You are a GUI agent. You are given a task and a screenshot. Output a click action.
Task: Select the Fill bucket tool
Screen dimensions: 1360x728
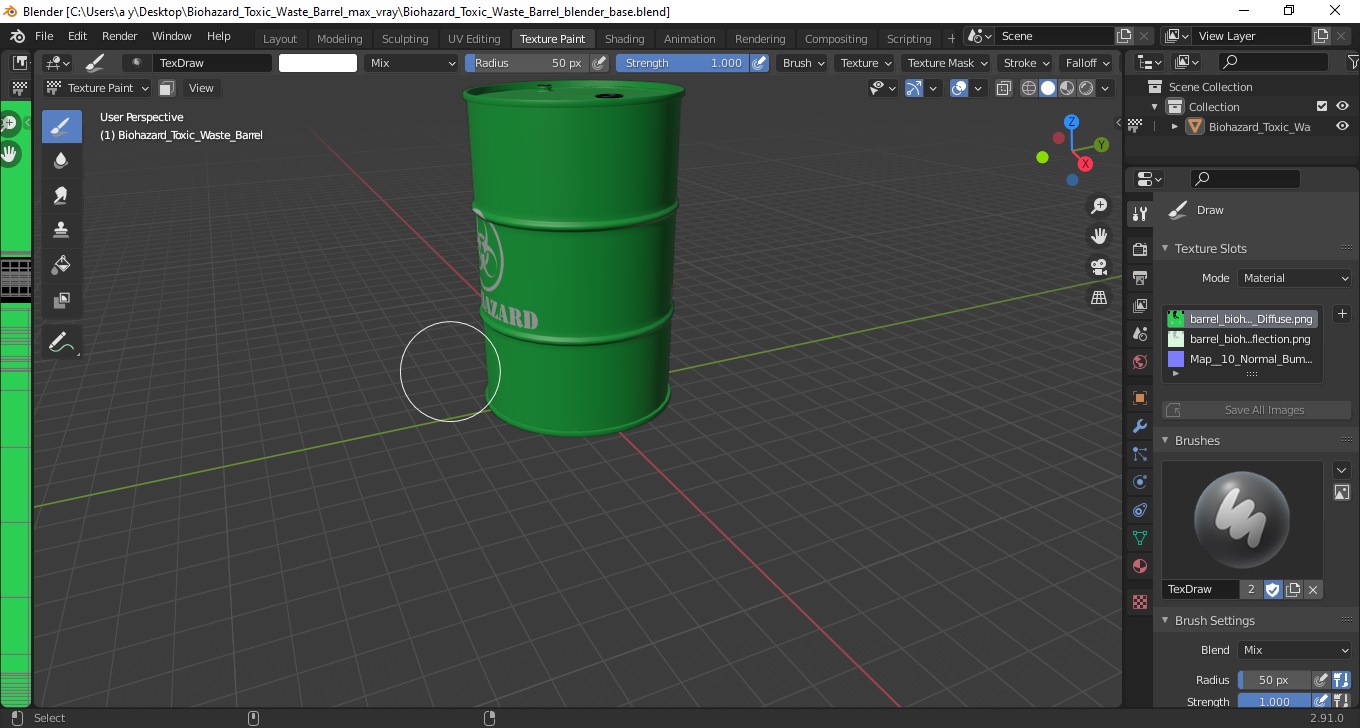pos(61,265)
